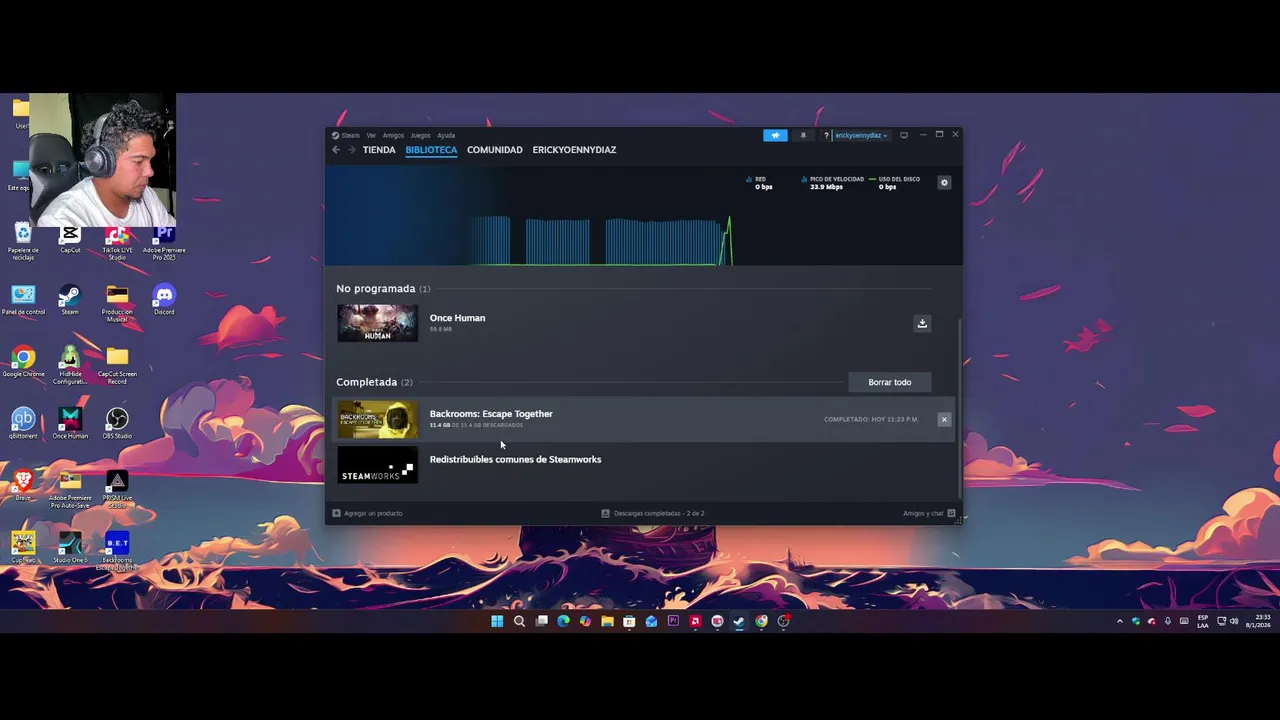Go forward with the Steam forward arrow
1280x720 pixels.
coord(351,150)
